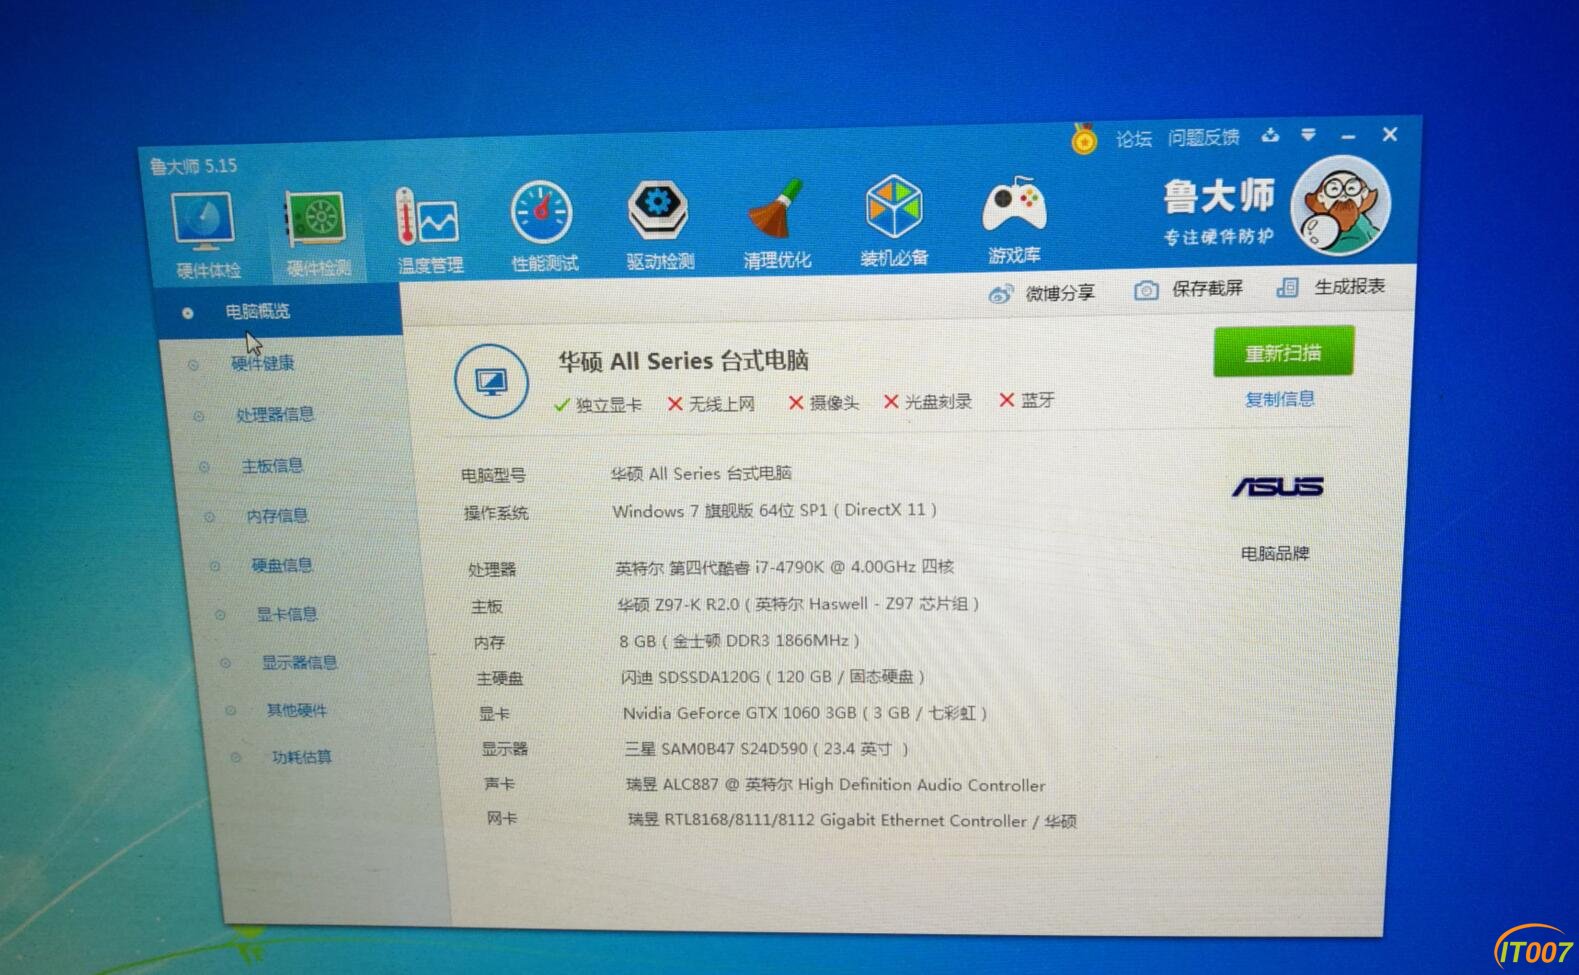Open the 论坛 forum link
Viewport: 1579px width, 975px height.
point(1134,139)
